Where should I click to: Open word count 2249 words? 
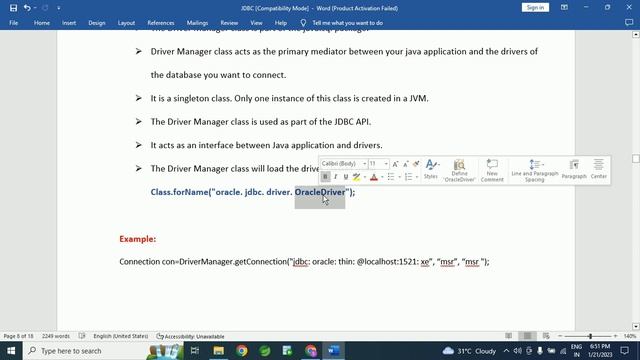coord(56,336)
